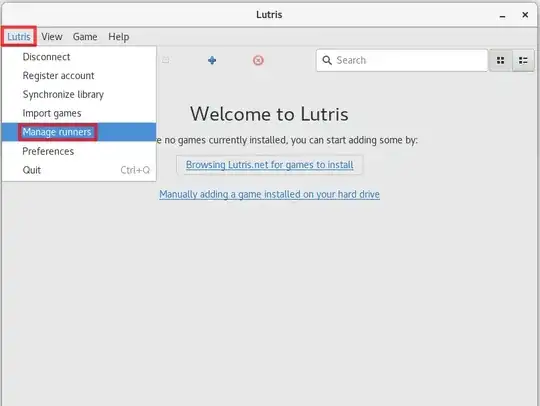540x406 pixels.
Task: Open the Help menu
Action: (x=119, y=37)
